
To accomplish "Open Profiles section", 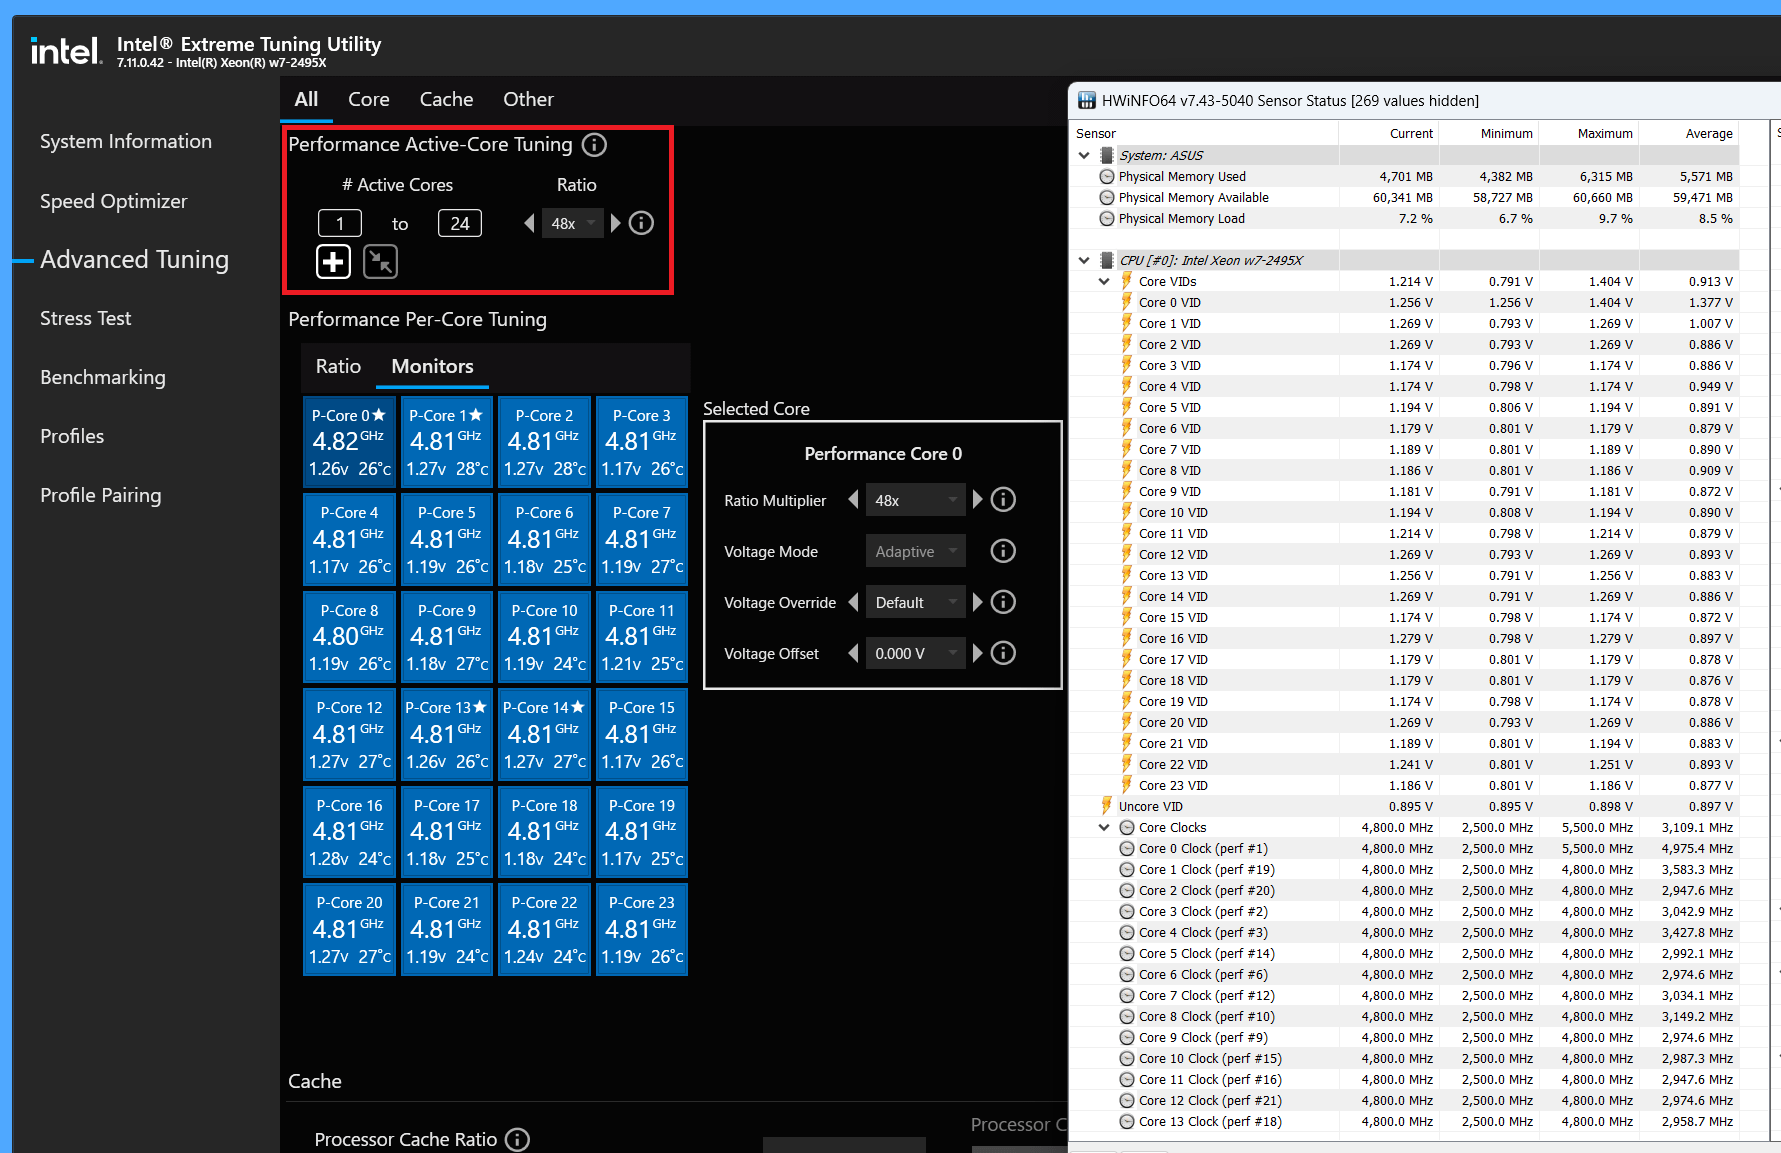I will point(72,436).
